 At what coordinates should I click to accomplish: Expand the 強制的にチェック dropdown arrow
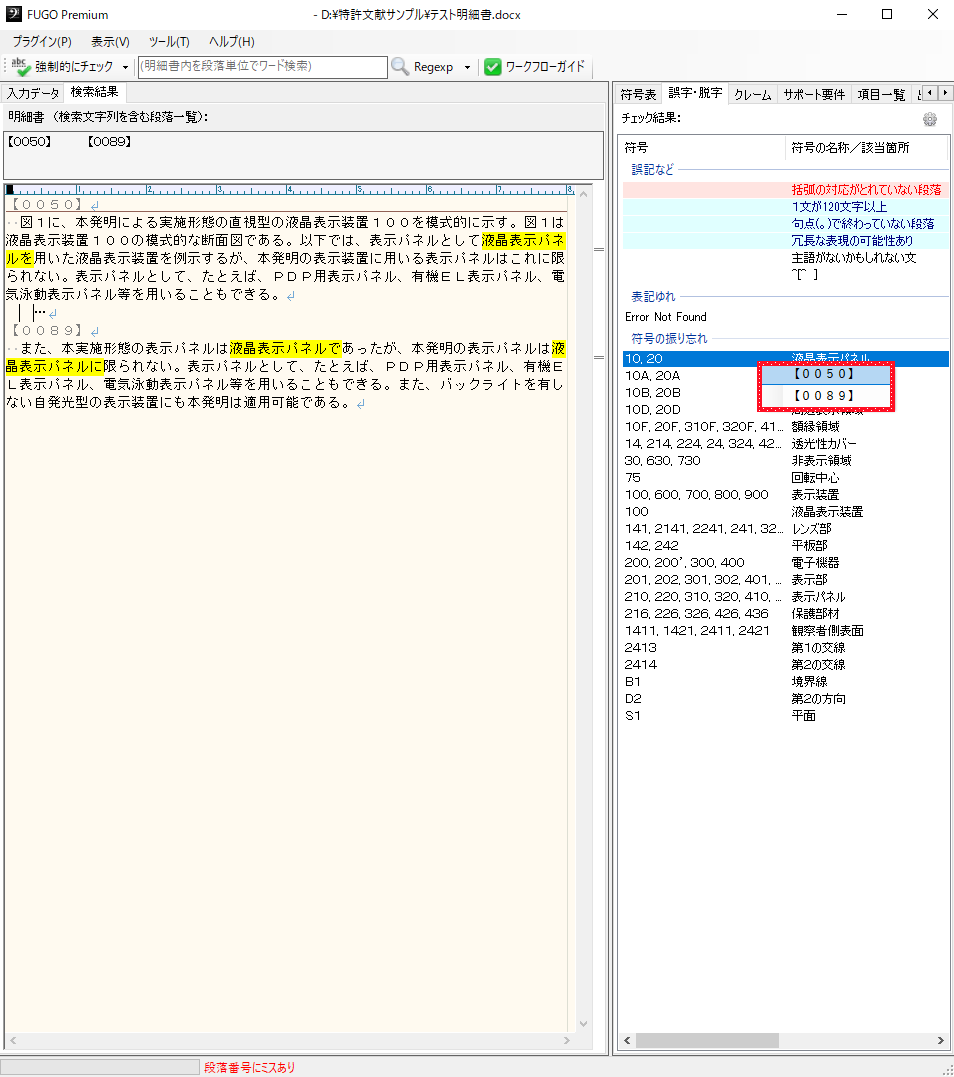click(125, 67)
